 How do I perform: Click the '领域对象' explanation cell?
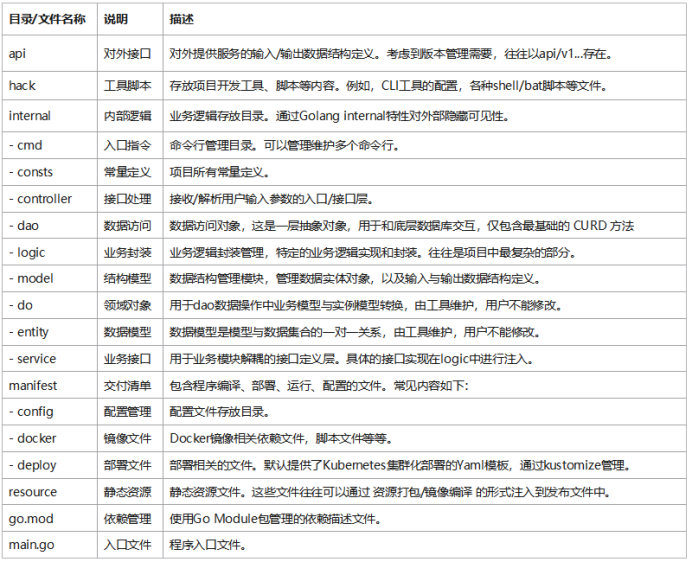pyautogui.click(x=128, y=305)
